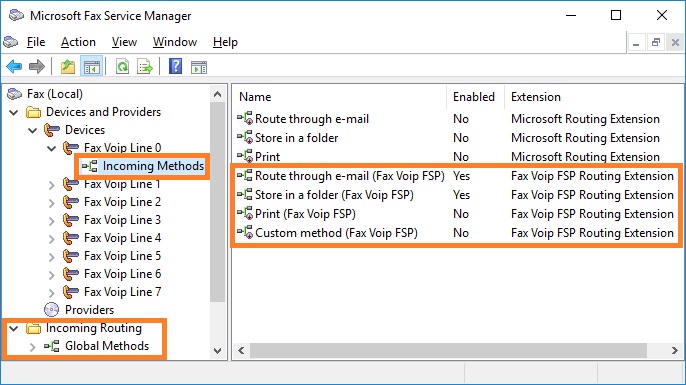Click the Devices and Providers folder icon

click(x=33, y=112)
